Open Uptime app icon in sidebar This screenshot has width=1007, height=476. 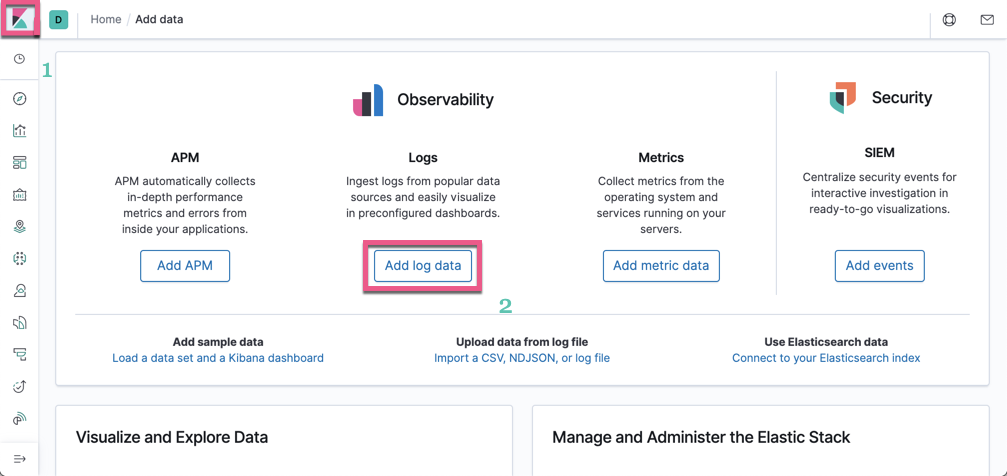tap(20, 386)
